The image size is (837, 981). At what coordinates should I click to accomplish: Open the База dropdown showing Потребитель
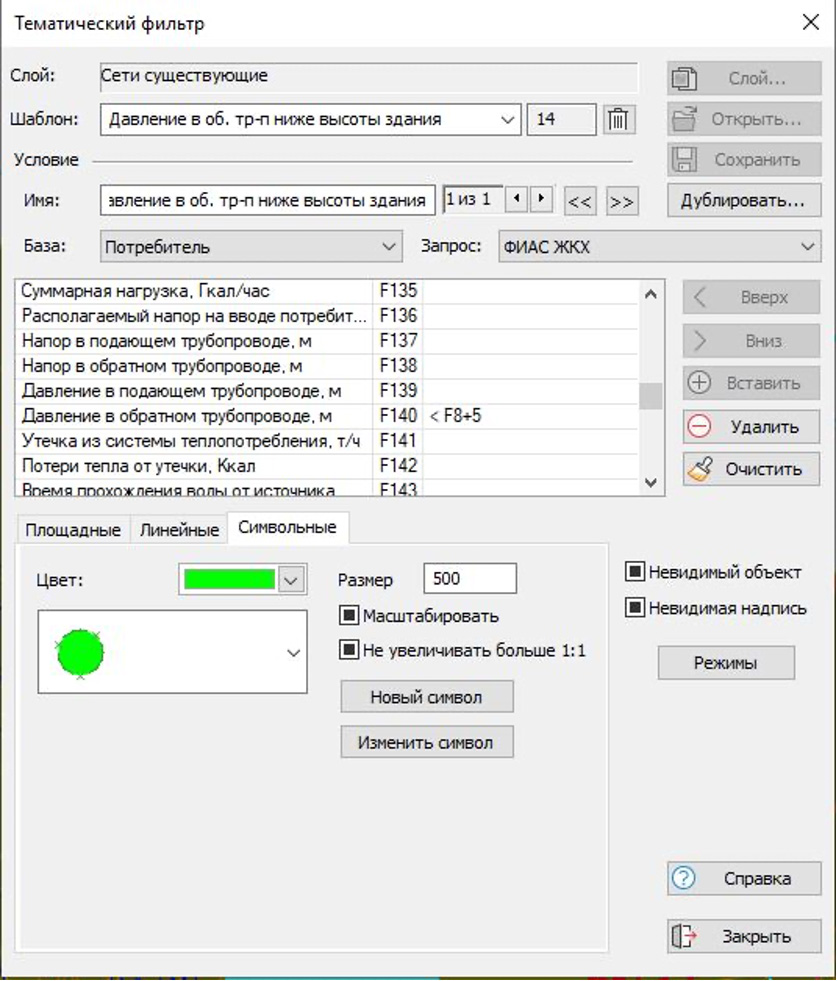pos(389,246)
